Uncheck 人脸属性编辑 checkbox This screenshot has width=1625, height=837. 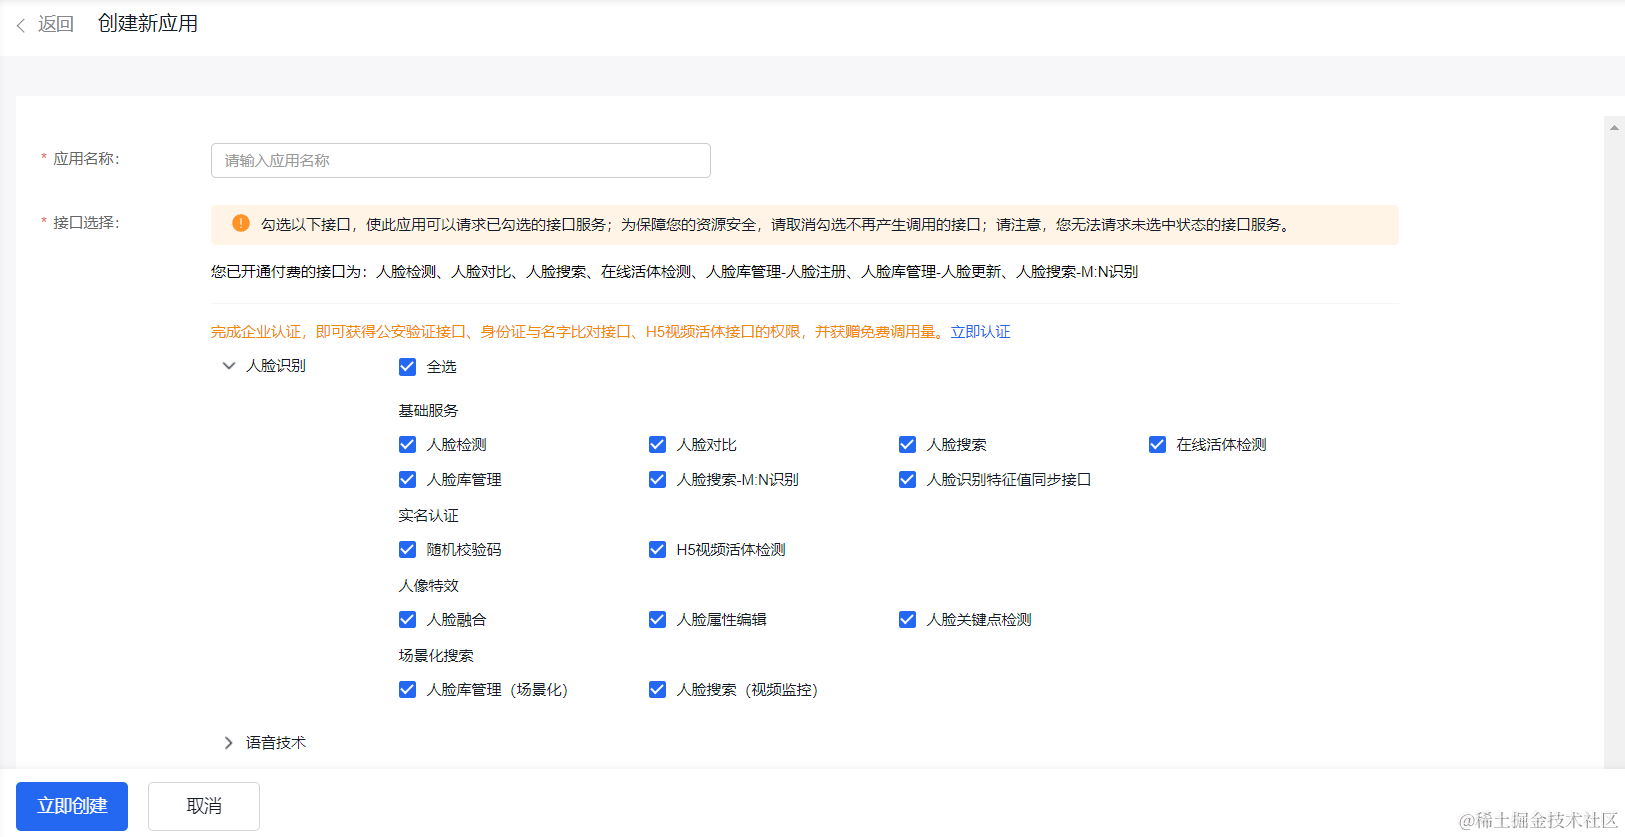657,619
